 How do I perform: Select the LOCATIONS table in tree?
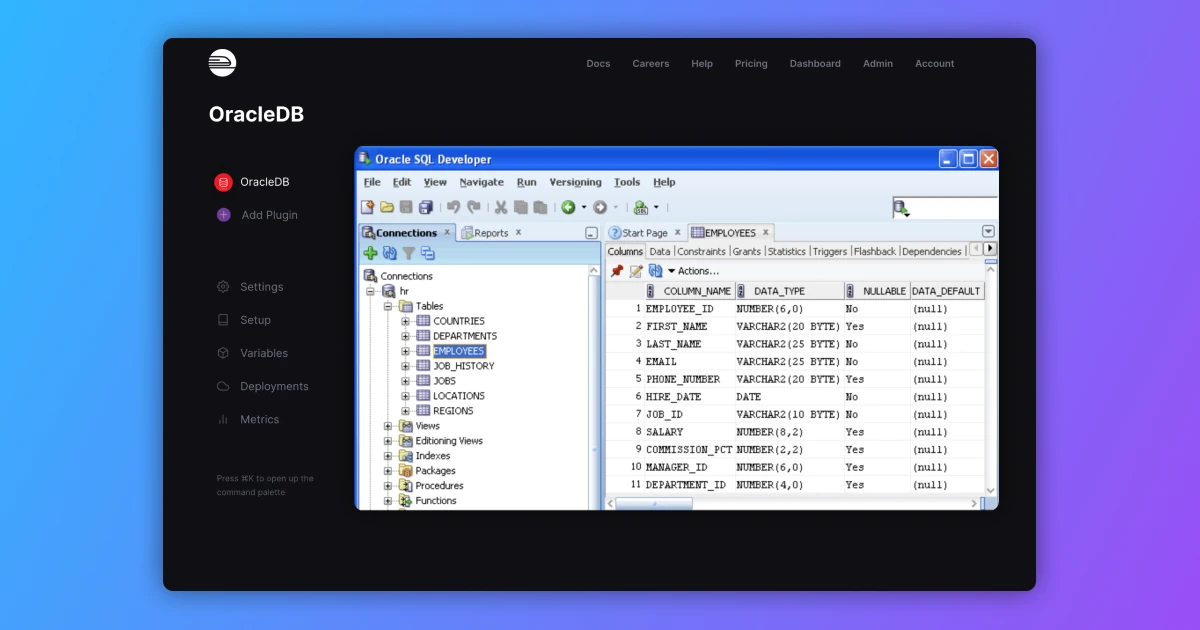(459, 396)
